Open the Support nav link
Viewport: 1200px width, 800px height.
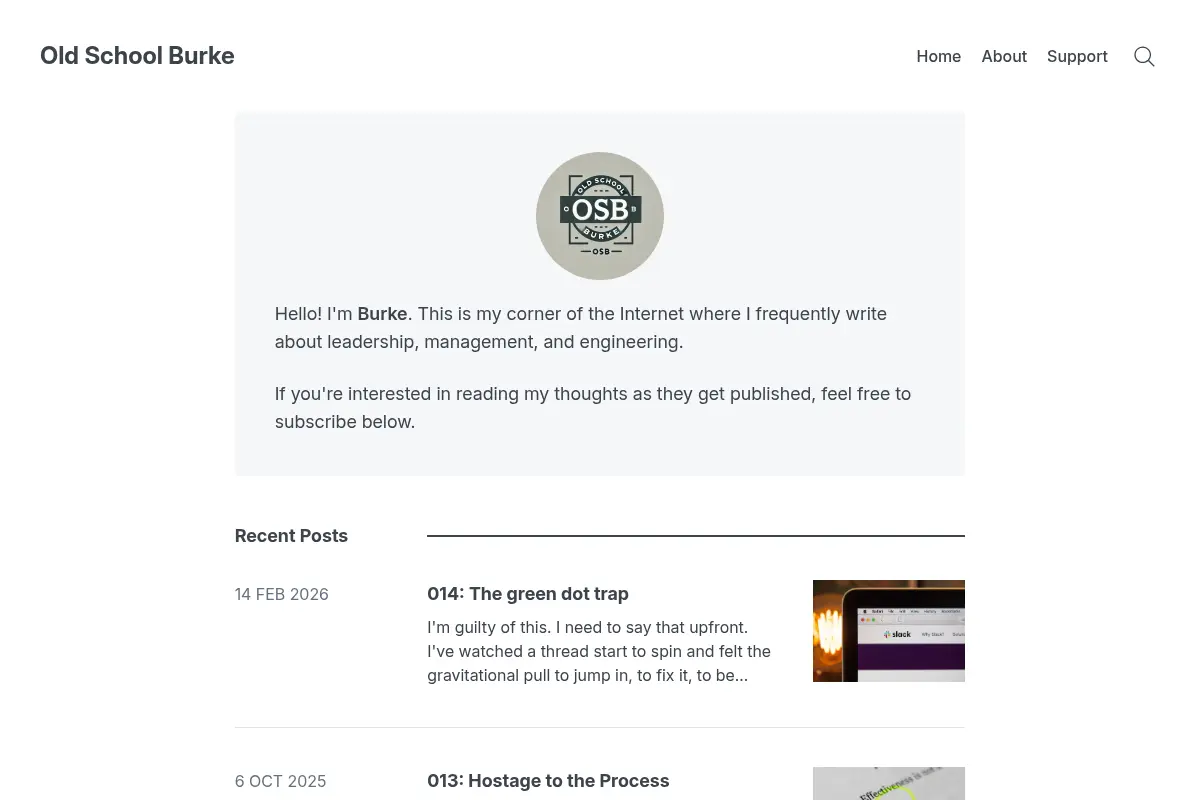[x=1077, y=57]
